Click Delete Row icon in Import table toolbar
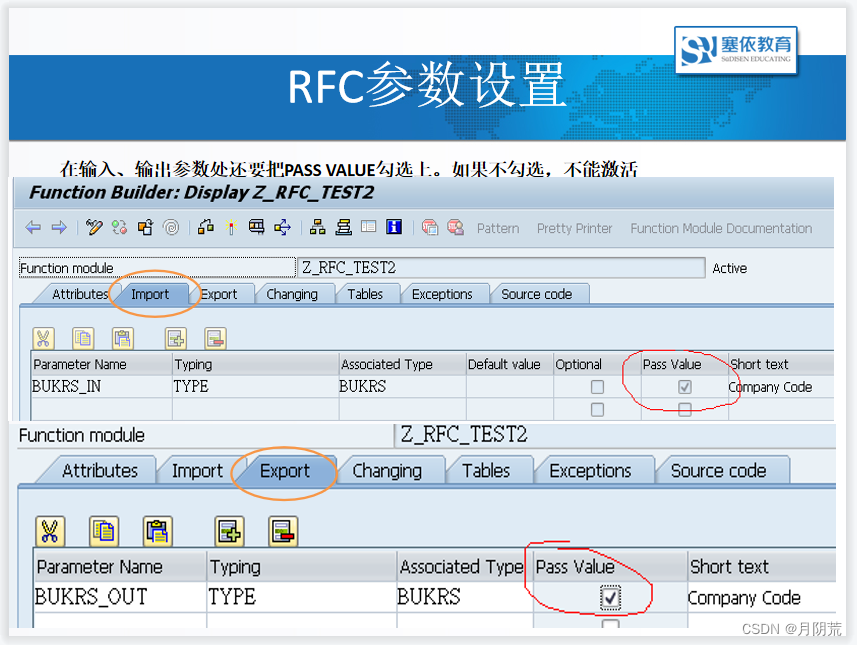 [x=215, y=339]
